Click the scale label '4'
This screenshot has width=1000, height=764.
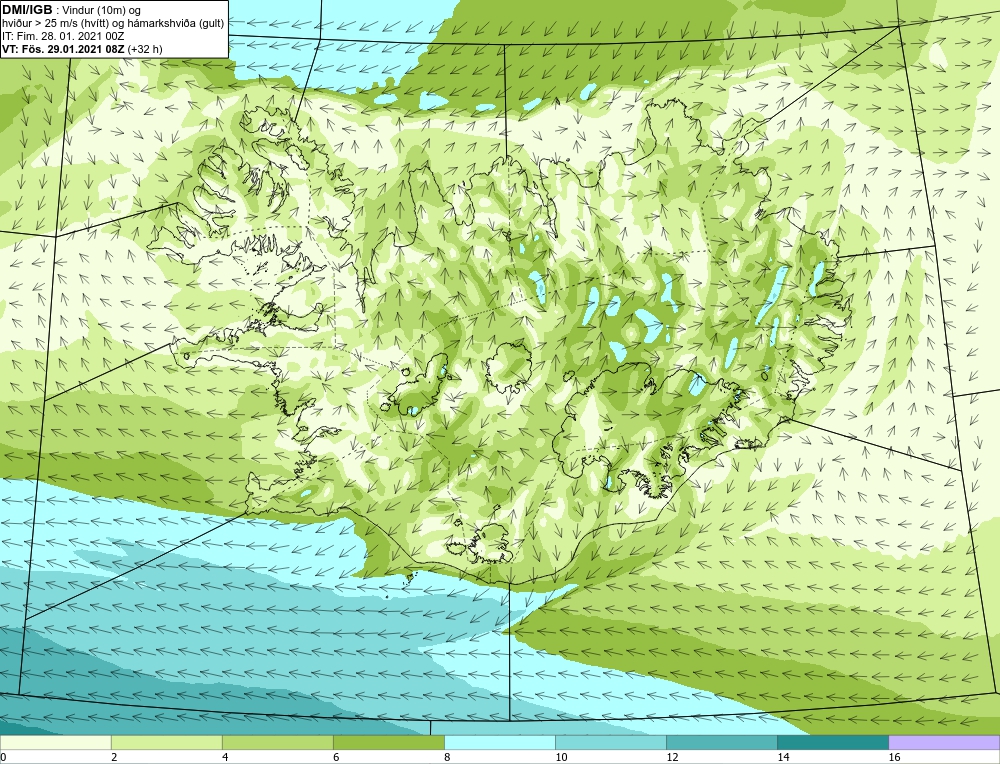pos(225,757)
